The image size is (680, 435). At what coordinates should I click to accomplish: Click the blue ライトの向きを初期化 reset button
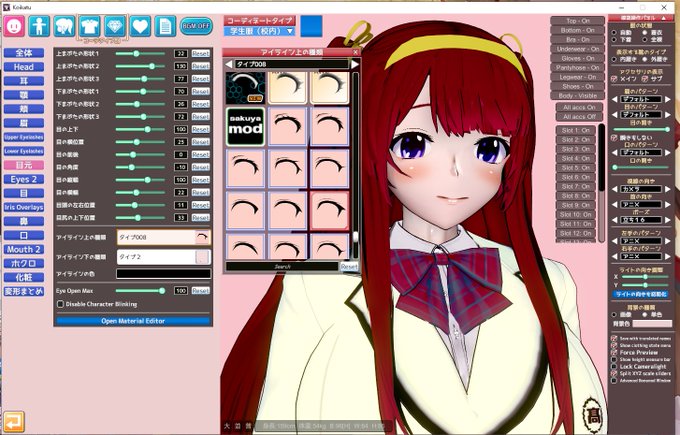[x=641, y=294]
